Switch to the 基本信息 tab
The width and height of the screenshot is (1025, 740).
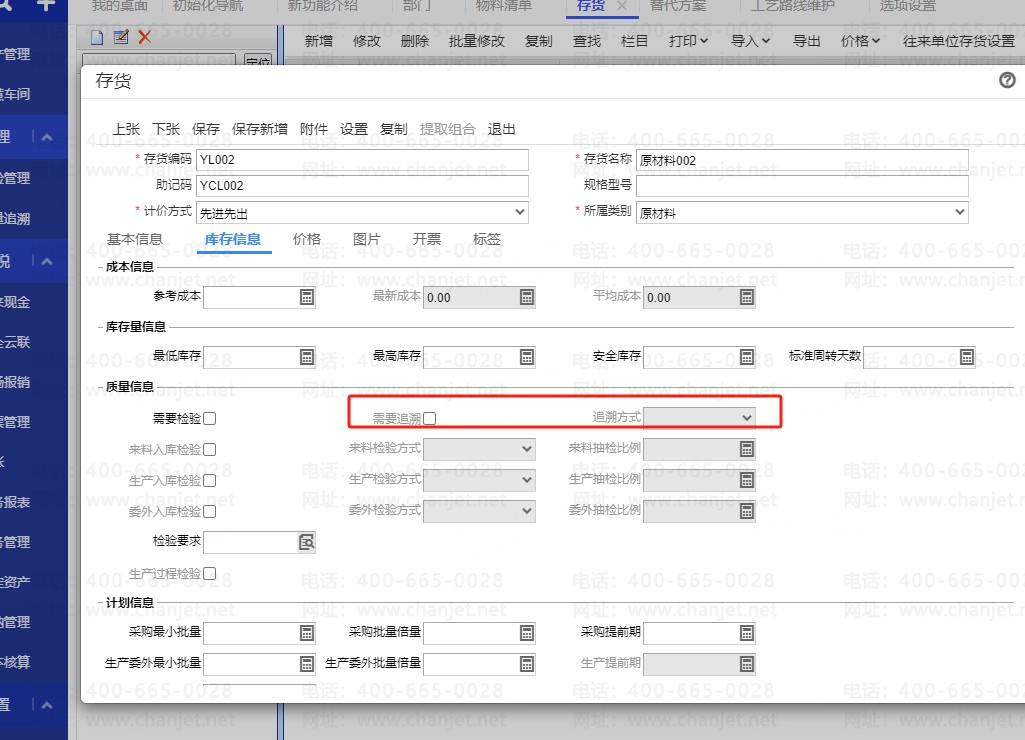[x=135, y=239]
